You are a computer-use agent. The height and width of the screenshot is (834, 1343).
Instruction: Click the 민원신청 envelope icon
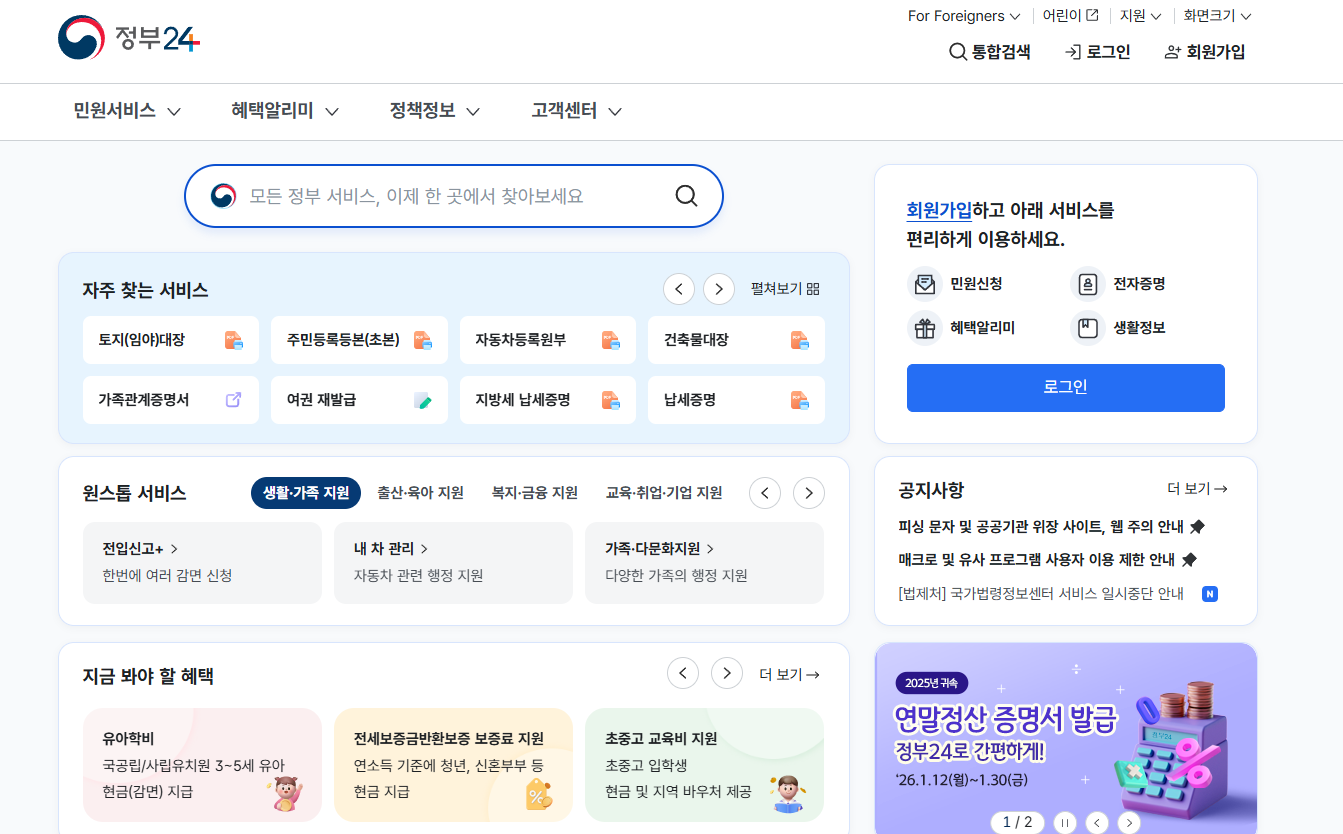point(924,284)
